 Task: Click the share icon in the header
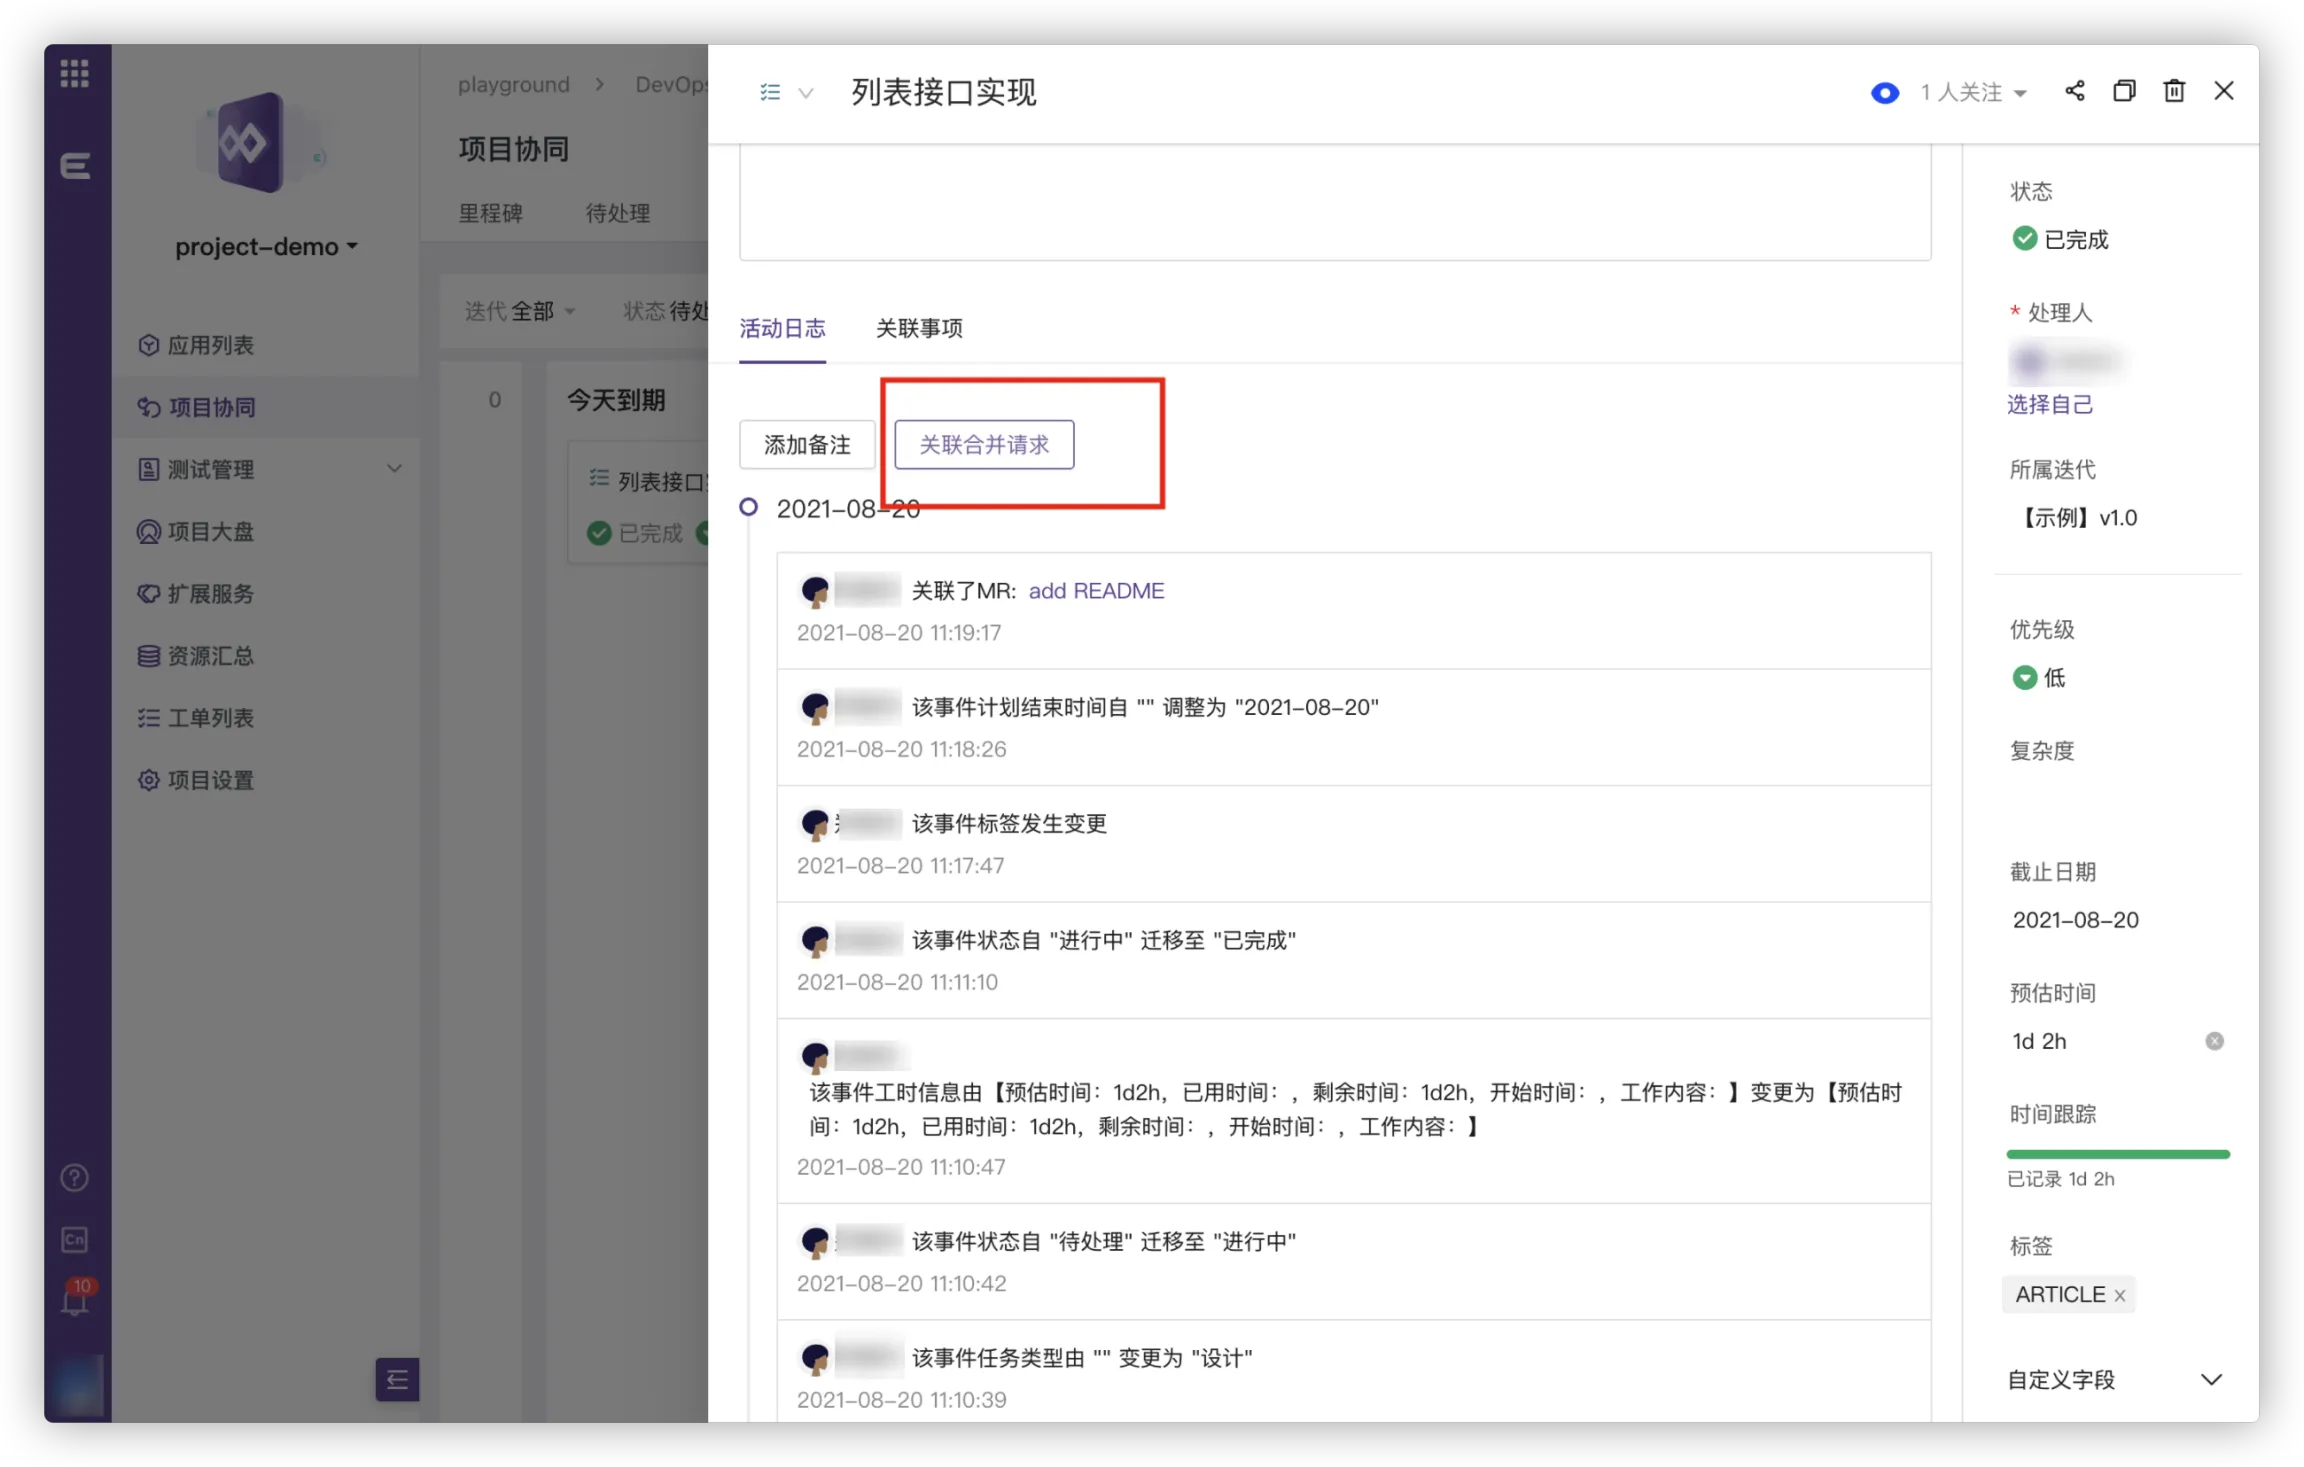pos(2075,91)
